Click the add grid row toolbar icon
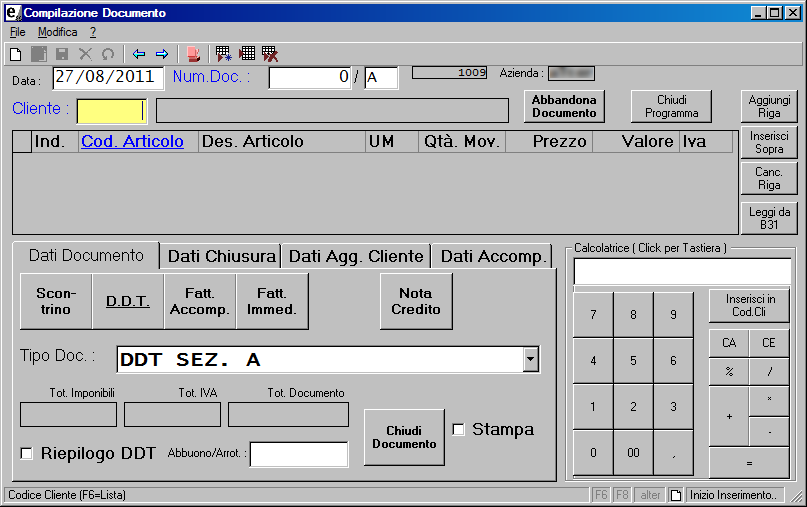807x507 pixels. (x=223, y=54)
